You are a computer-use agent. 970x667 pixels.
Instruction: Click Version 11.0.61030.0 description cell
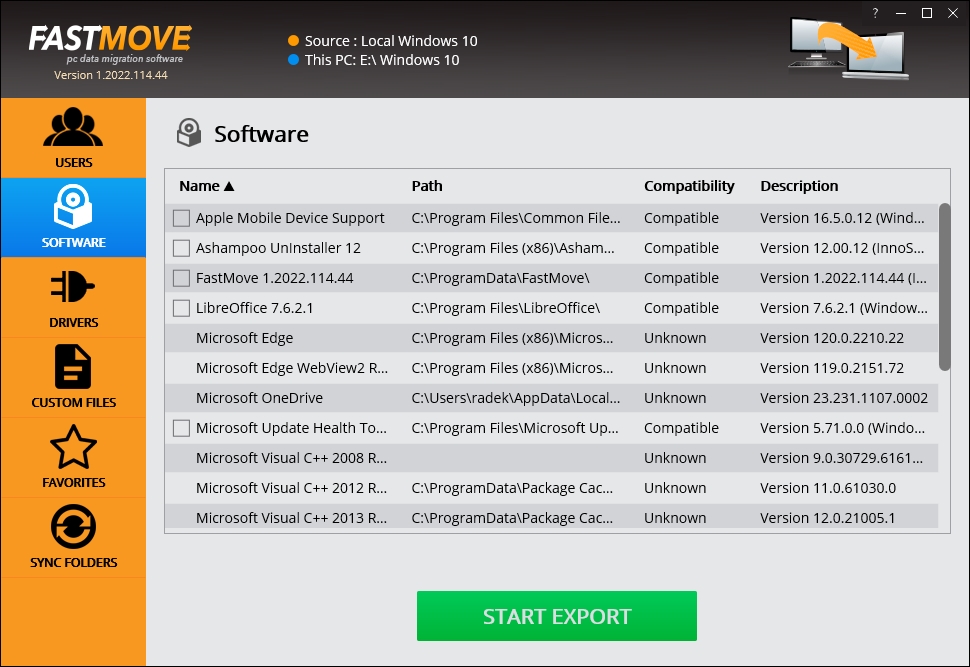(828, 488)
